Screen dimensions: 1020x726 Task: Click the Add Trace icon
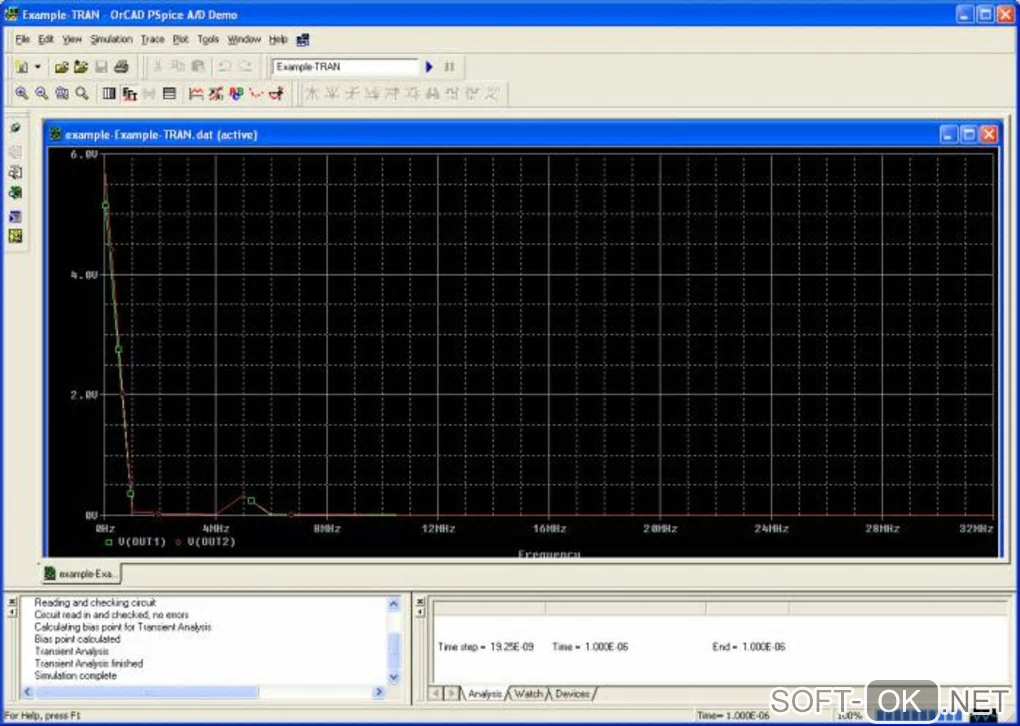click(x=196, y=94)
